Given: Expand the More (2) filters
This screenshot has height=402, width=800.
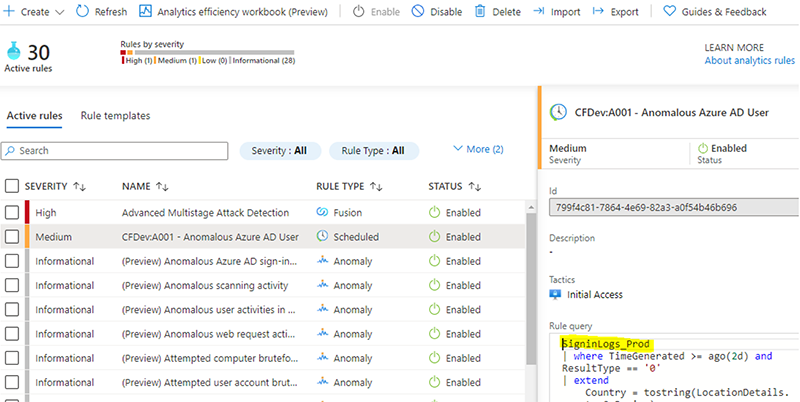Looking at the screenshot, I should pos(478,149).
